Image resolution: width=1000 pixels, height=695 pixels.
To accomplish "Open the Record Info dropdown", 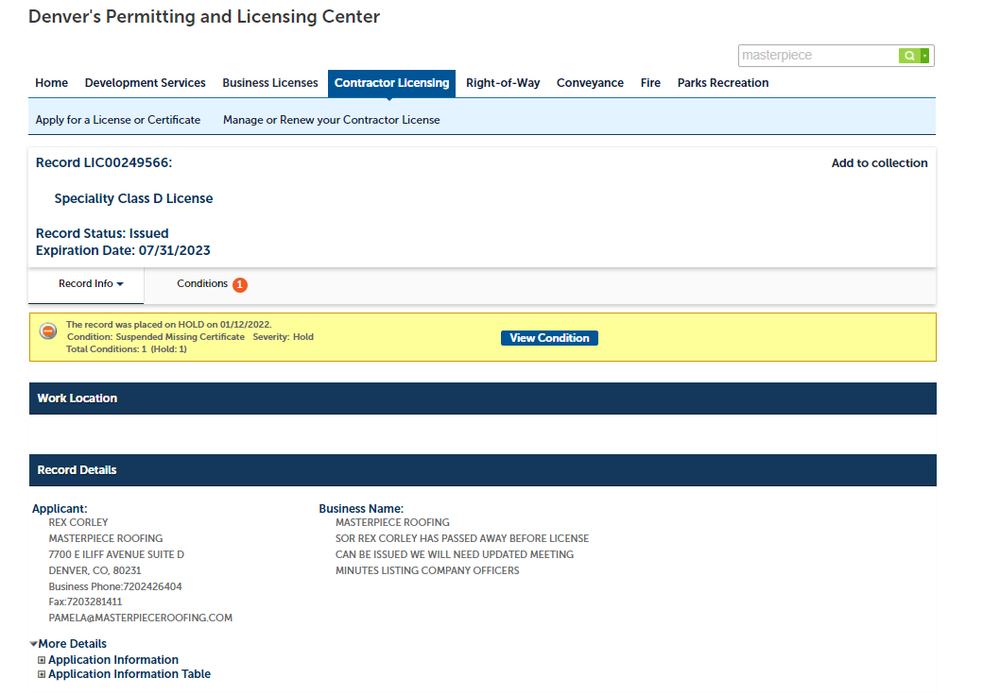I will (x=91, y=284).
